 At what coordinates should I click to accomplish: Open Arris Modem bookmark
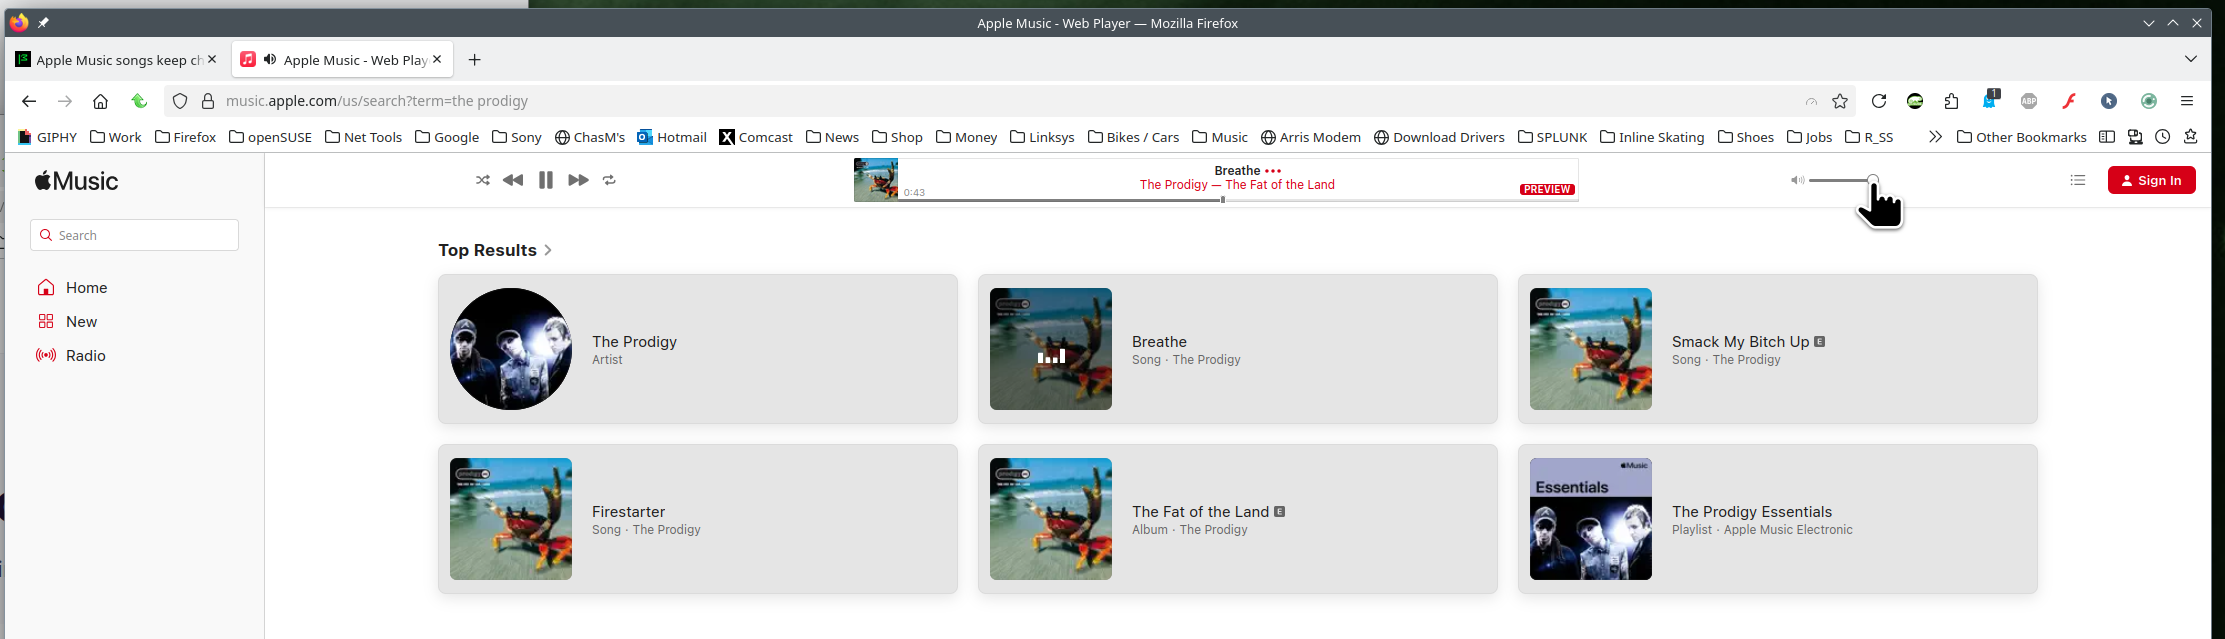tap(1311, 137)
